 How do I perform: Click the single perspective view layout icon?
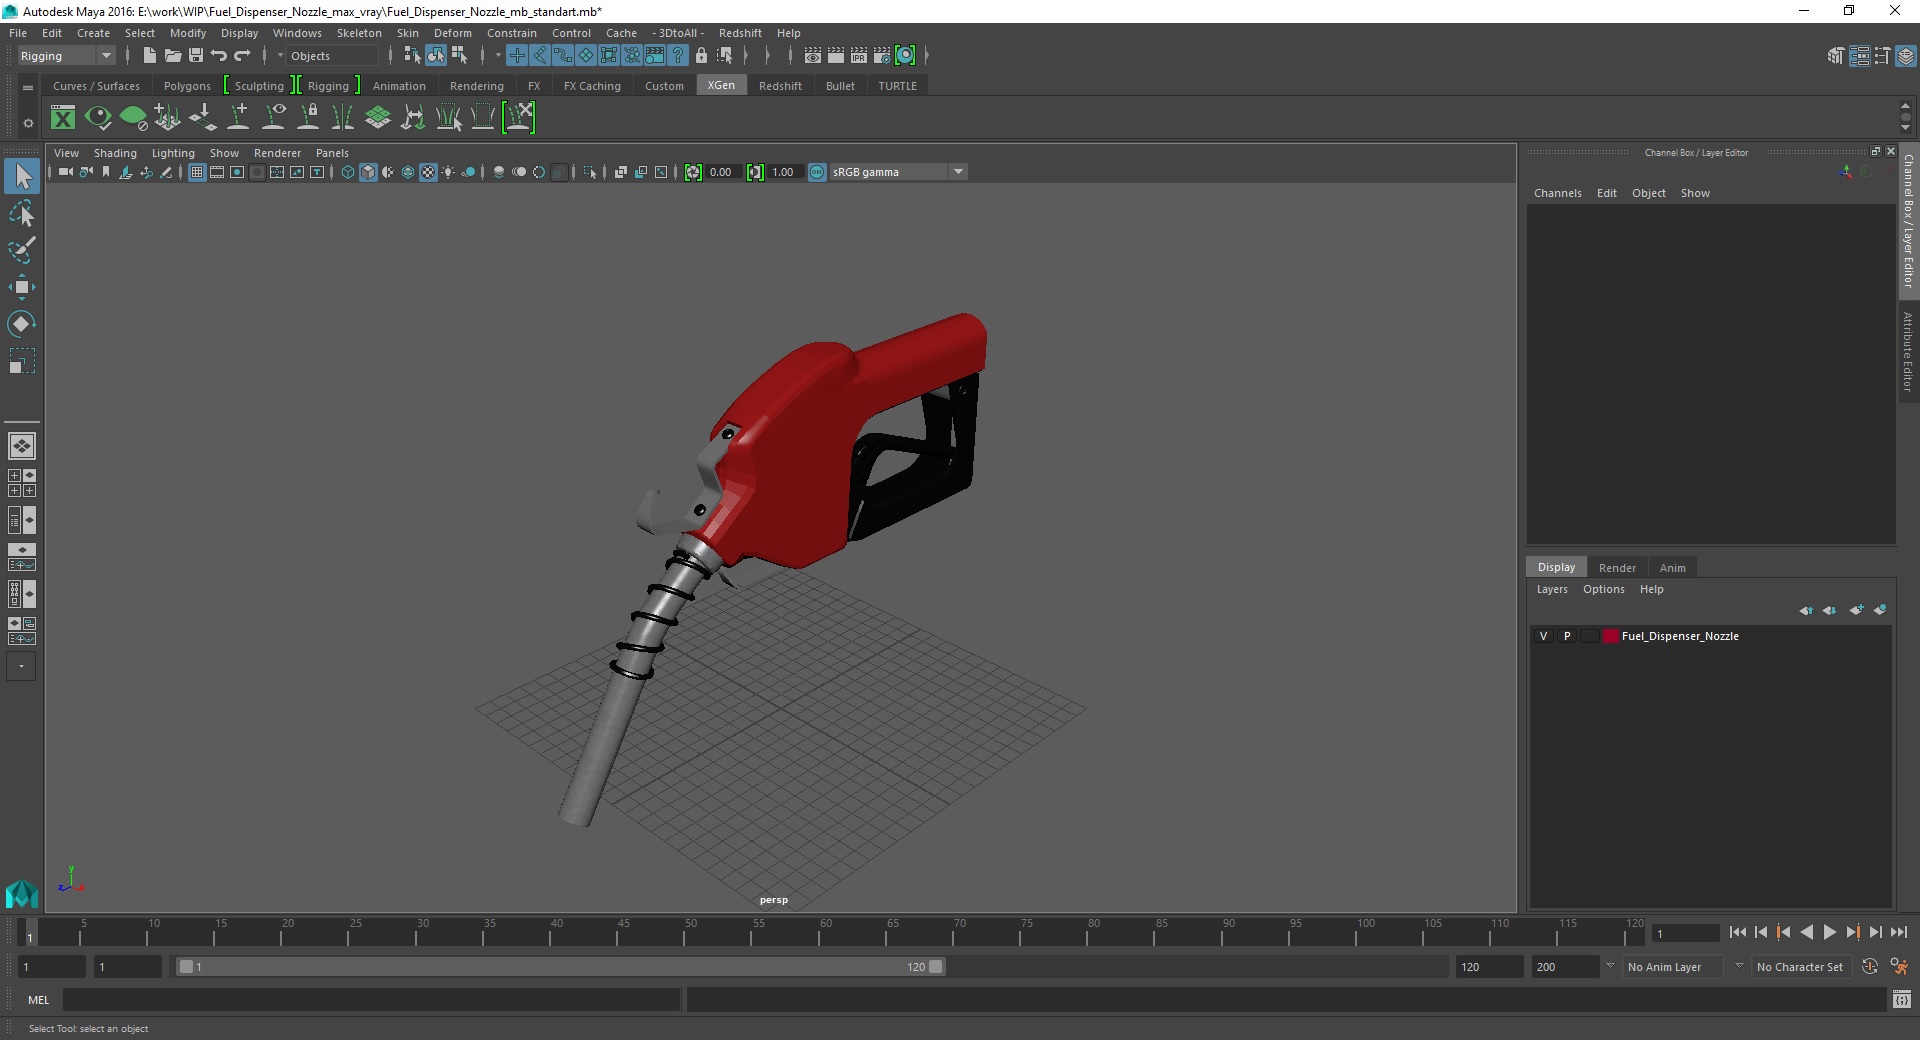click(21, 446)
